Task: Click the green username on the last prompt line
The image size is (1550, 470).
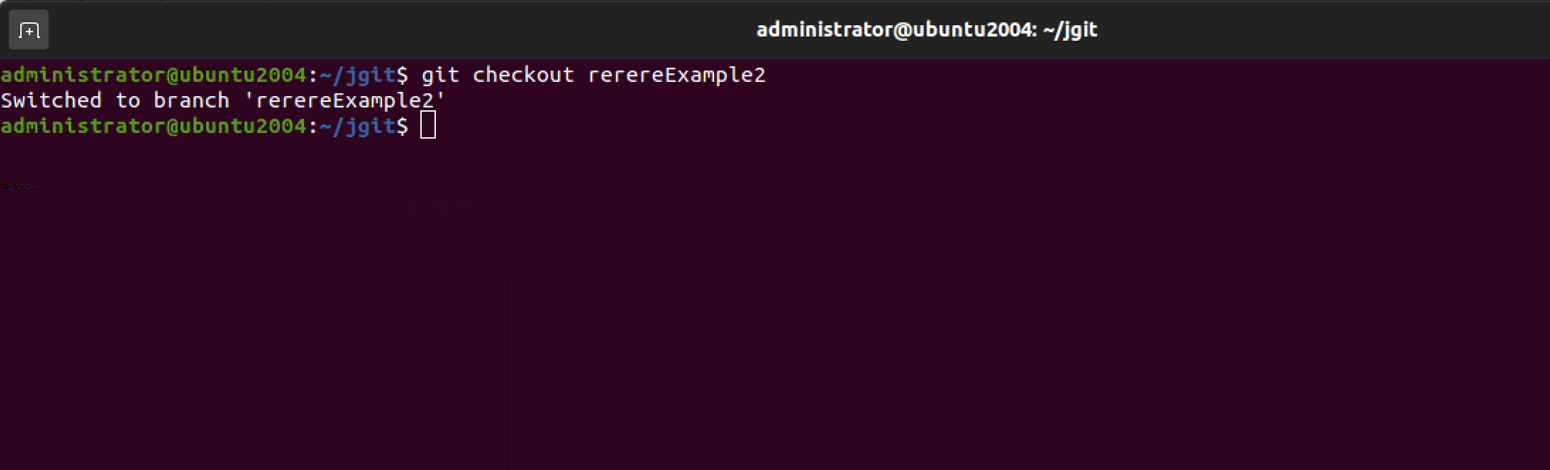Action: (153, 126)
